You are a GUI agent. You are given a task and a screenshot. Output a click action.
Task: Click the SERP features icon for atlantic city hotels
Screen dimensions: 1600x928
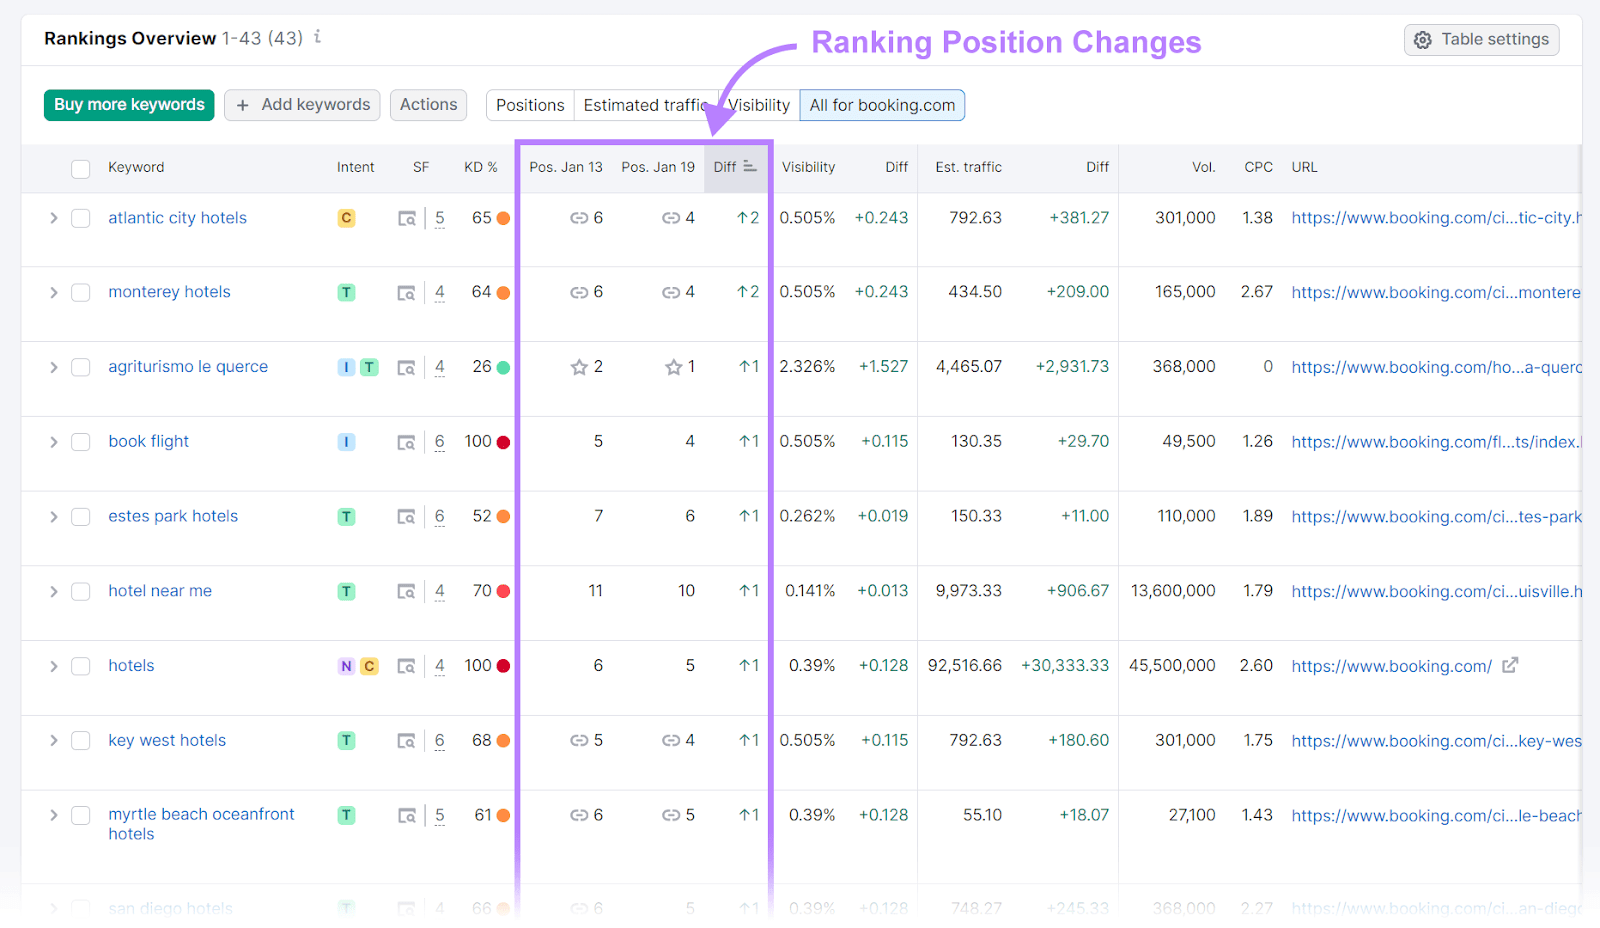click(x=407, y=217)
